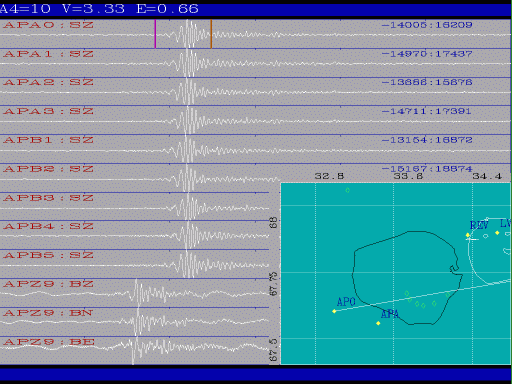Click amplitude range -14005:16209 value
Screen dimensions: 512x384
427,25
